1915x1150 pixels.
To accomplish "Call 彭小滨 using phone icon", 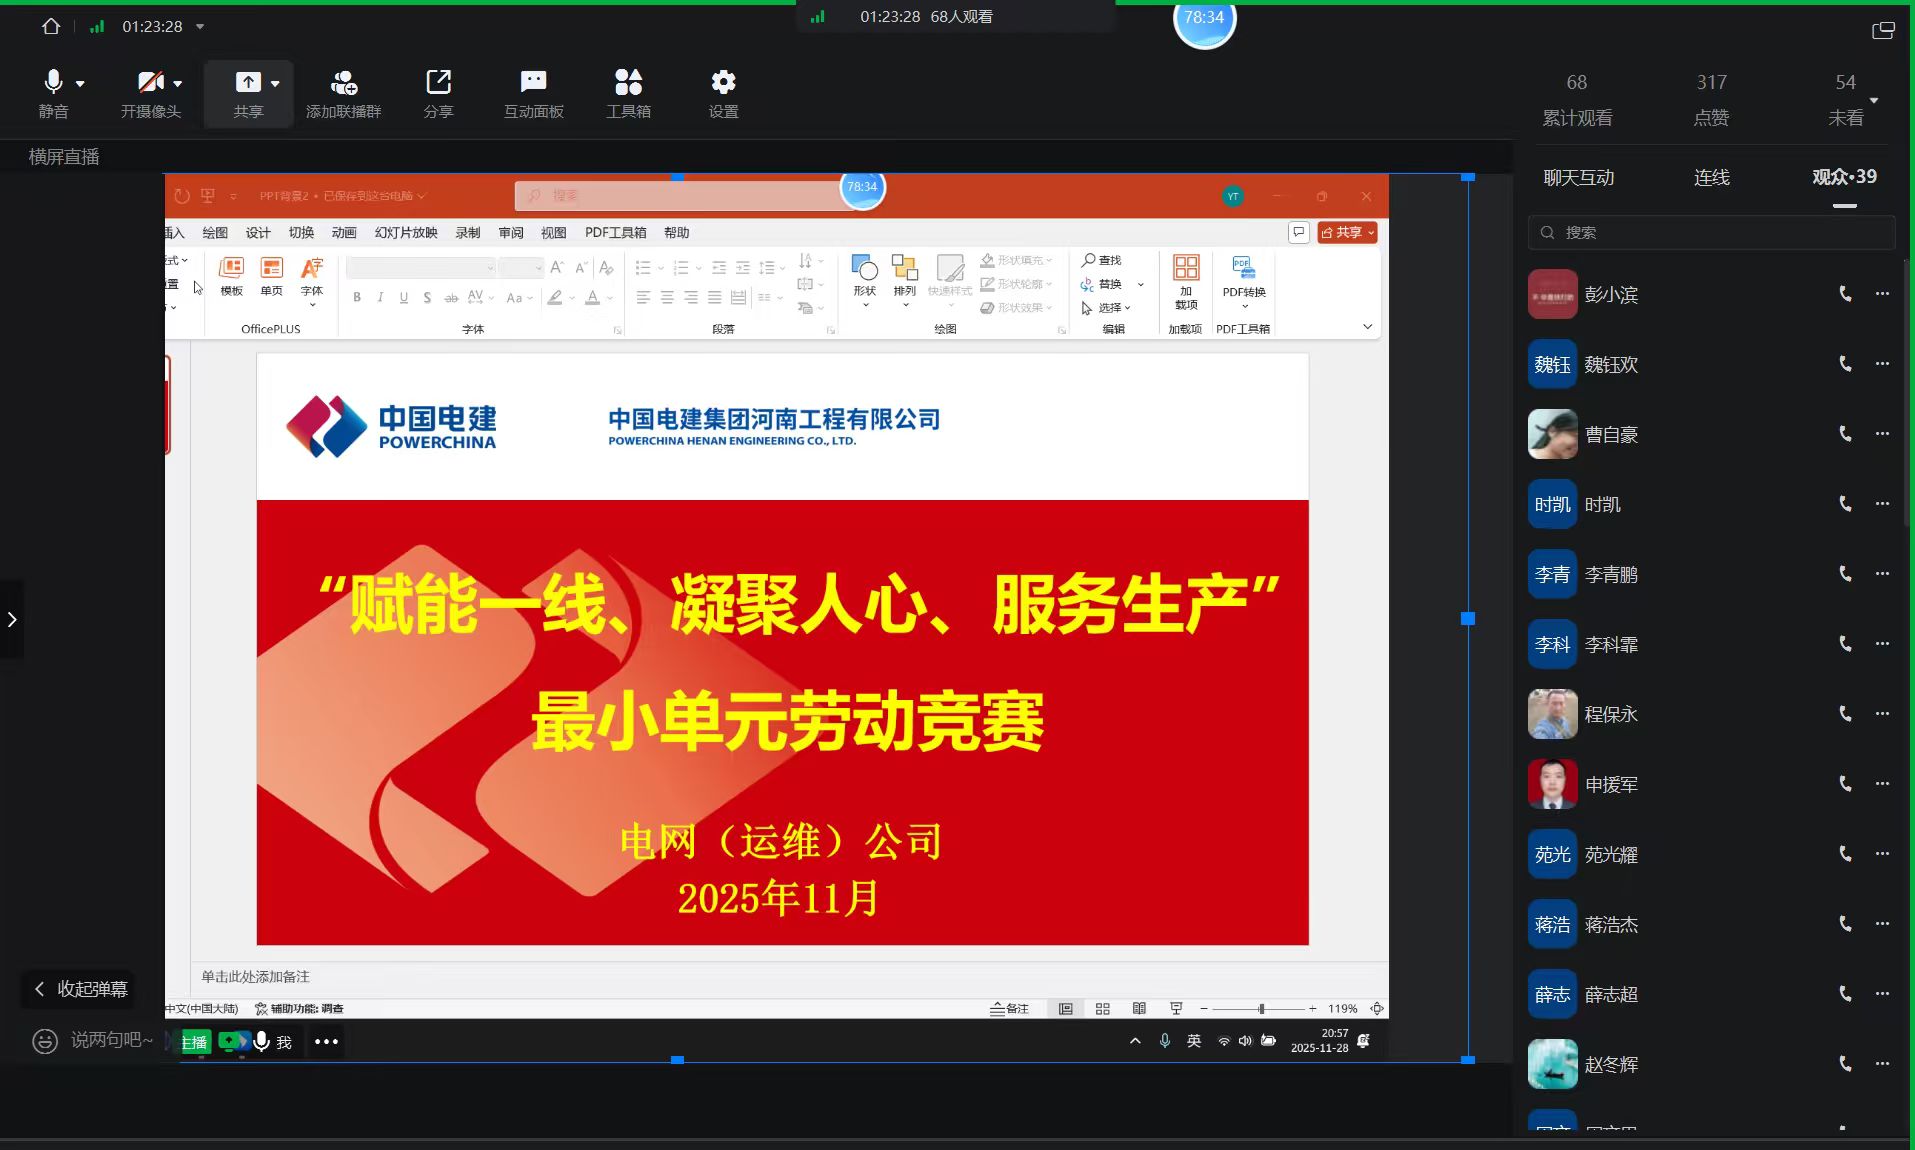I will click(x=1845, y=294).
